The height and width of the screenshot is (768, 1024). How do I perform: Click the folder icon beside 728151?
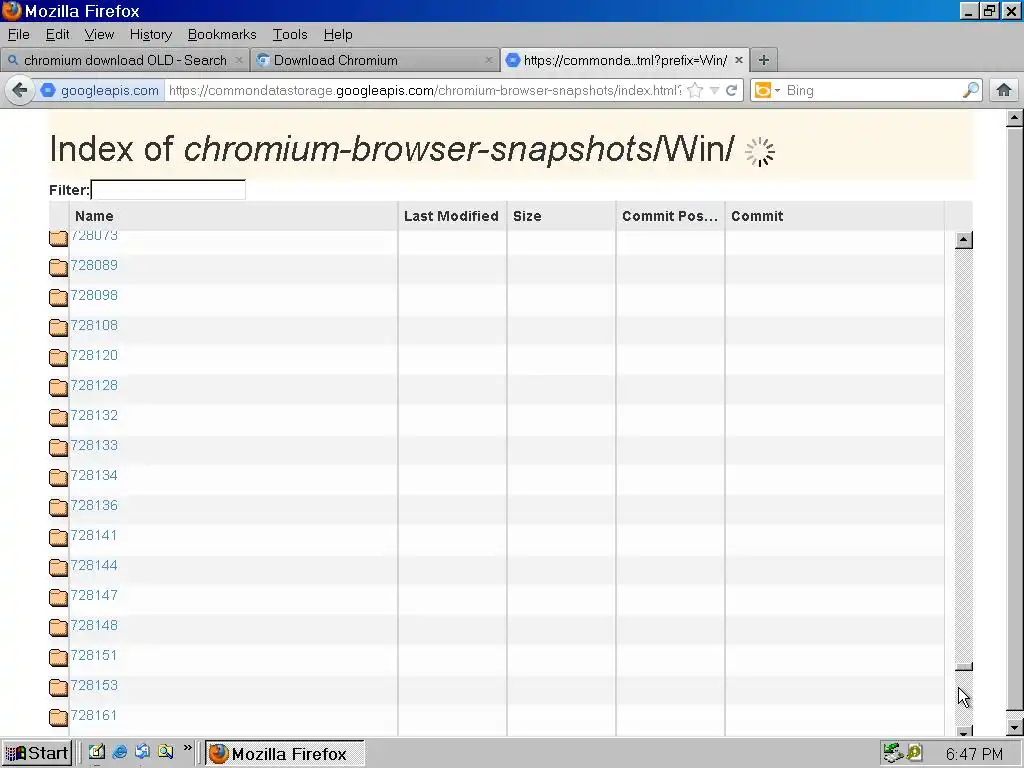coord(58,657)
